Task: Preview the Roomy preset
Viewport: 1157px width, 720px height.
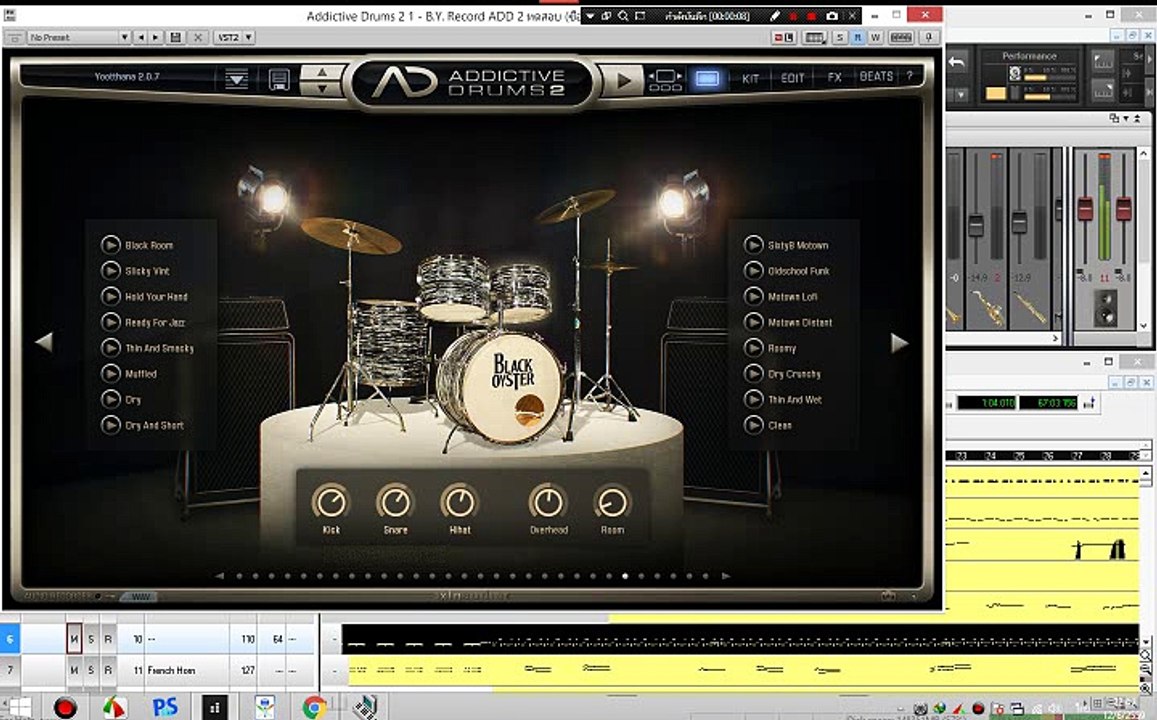Action: coord(753,348)
